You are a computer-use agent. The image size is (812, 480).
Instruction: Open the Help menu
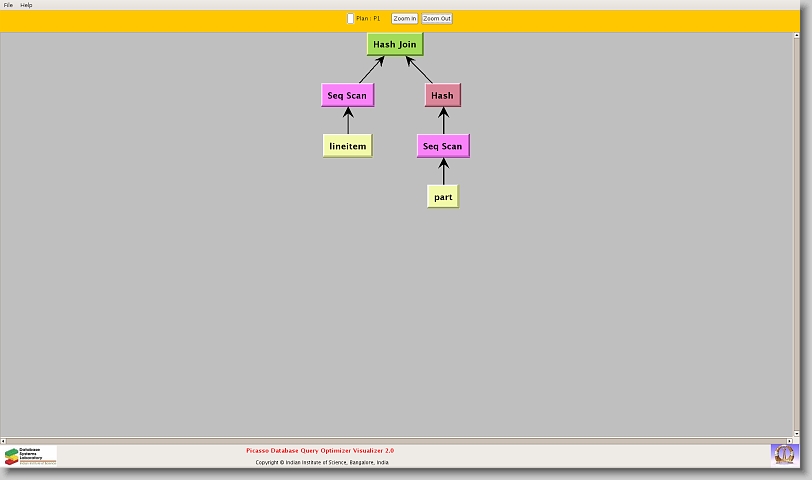pyautogui.click(x=27, y=5)
